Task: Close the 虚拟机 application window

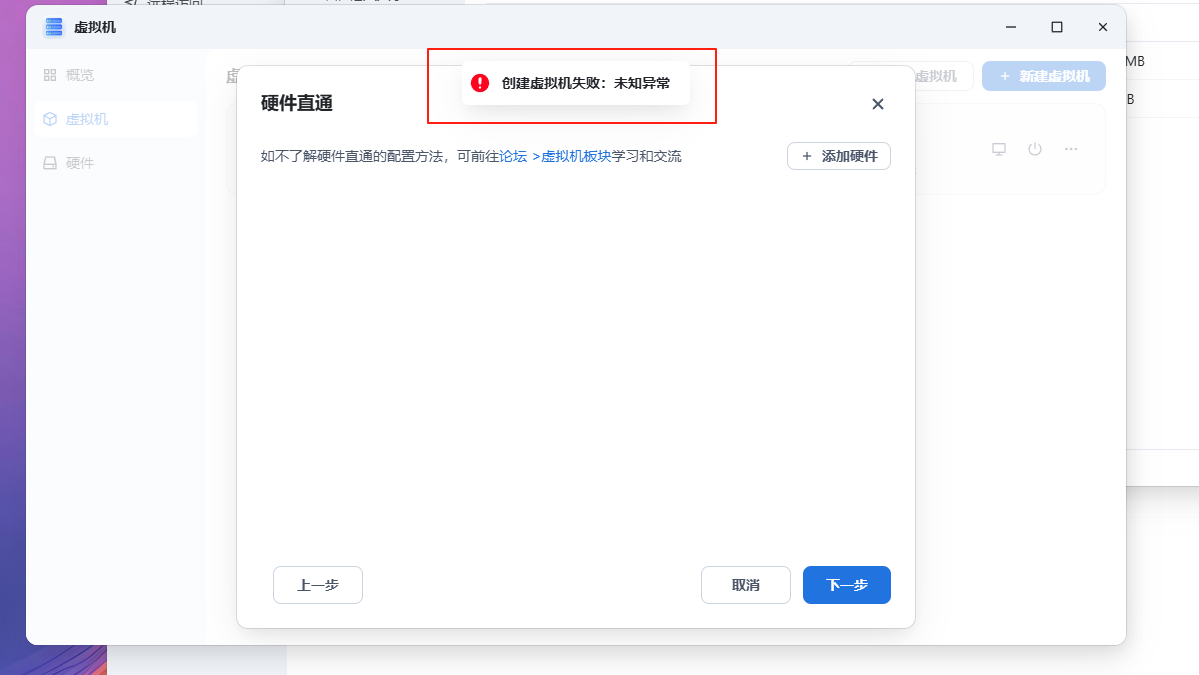Action: click(1102, 27)
